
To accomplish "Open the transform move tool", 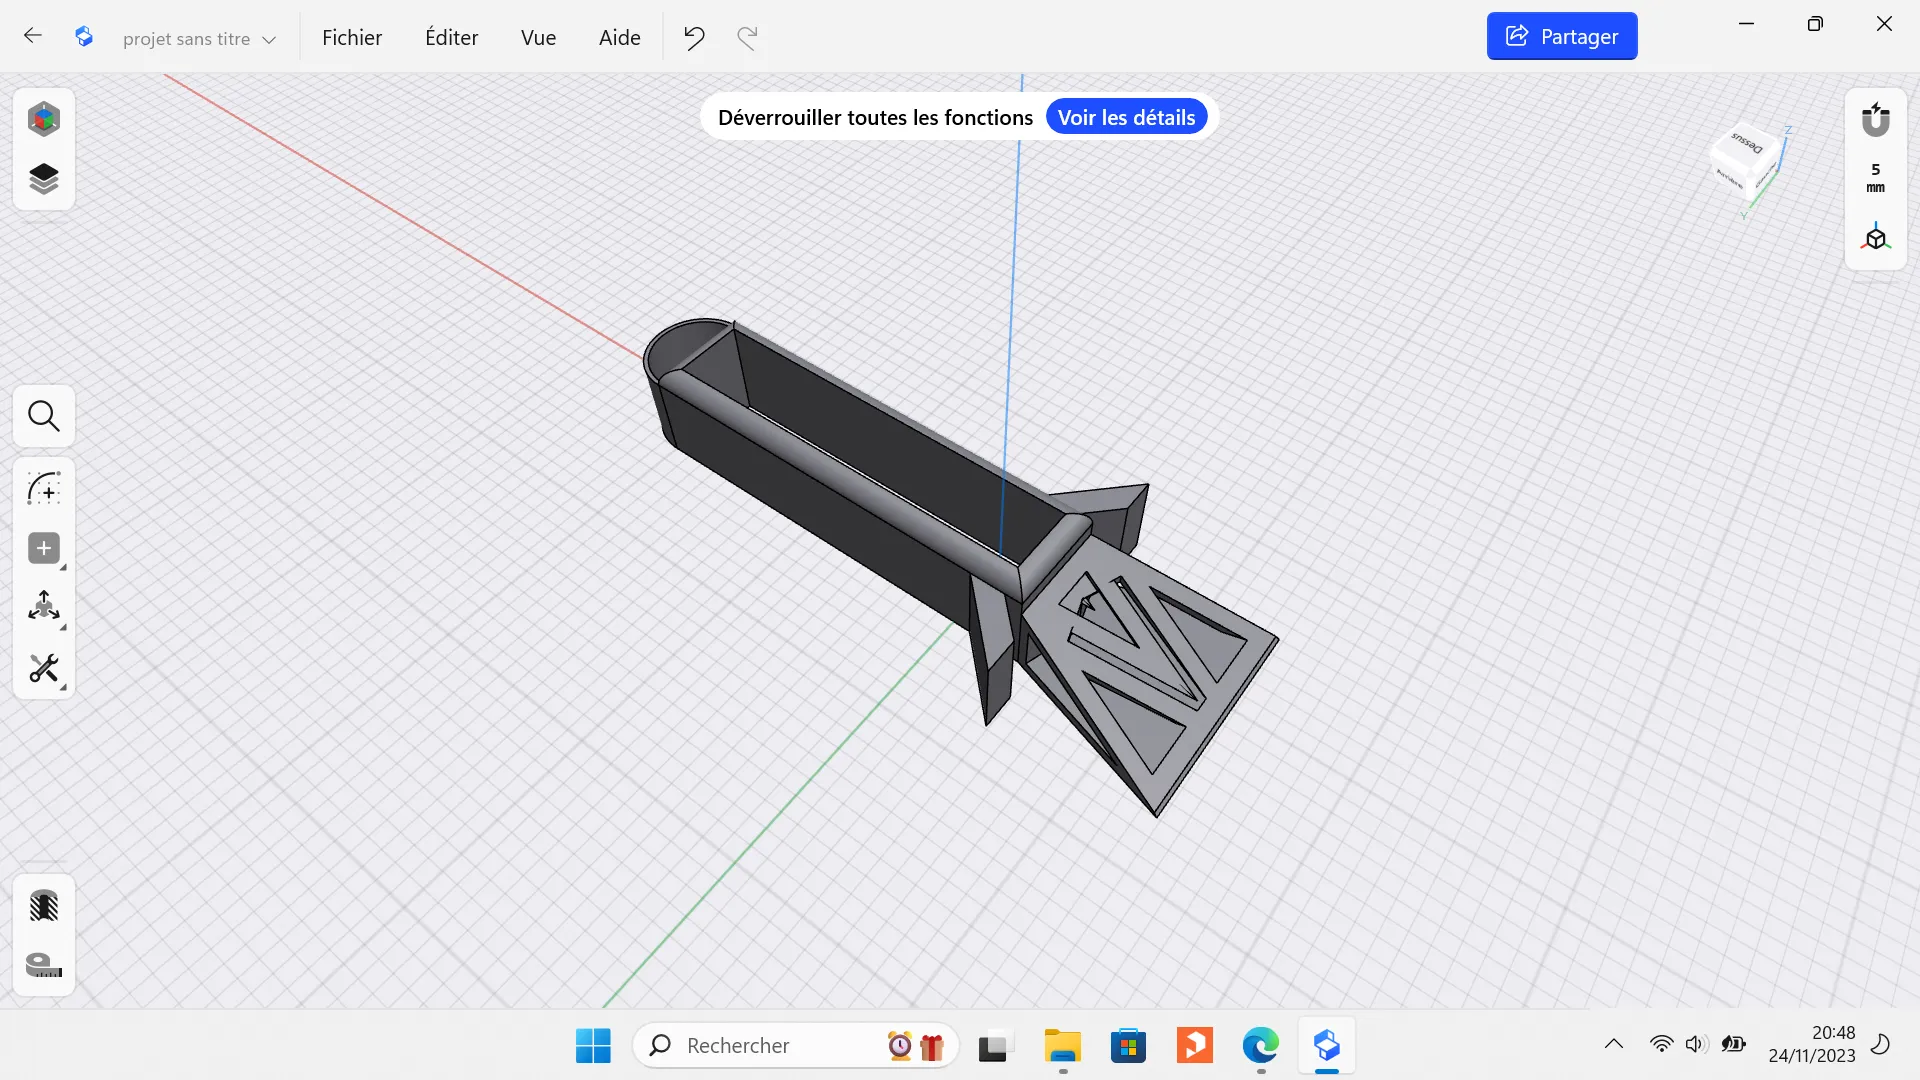I will coord(44,607).
